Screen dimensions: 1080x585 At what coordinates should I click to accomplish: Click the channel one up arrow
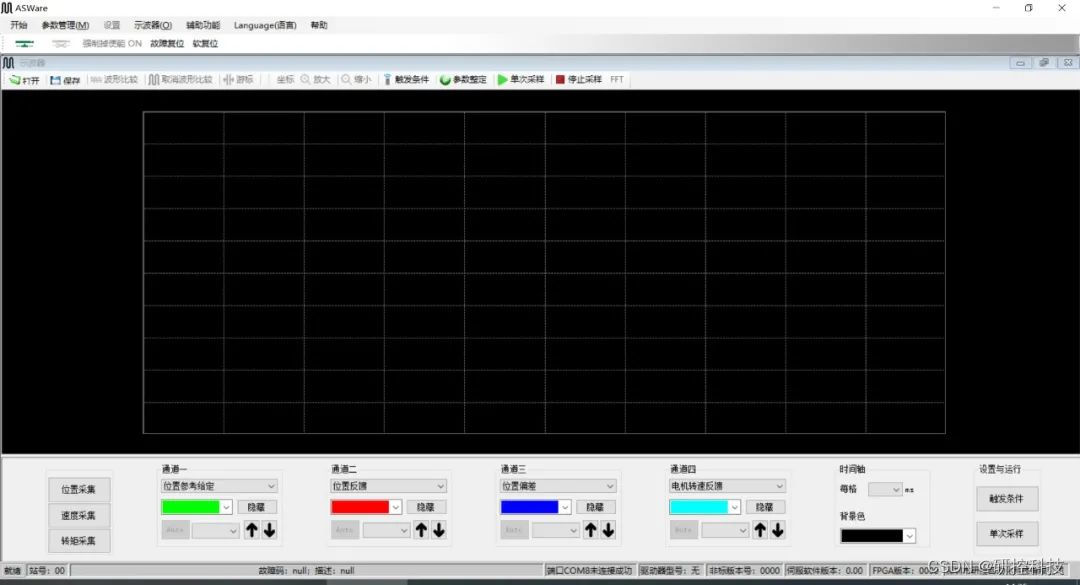(x=252, y=530)
